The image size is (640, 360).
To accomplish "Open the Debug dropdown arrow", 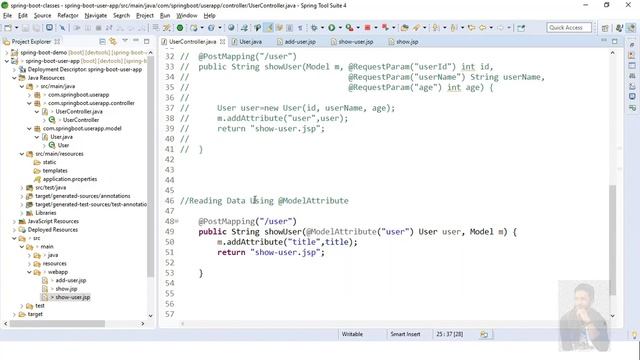I will pos(322,28).
